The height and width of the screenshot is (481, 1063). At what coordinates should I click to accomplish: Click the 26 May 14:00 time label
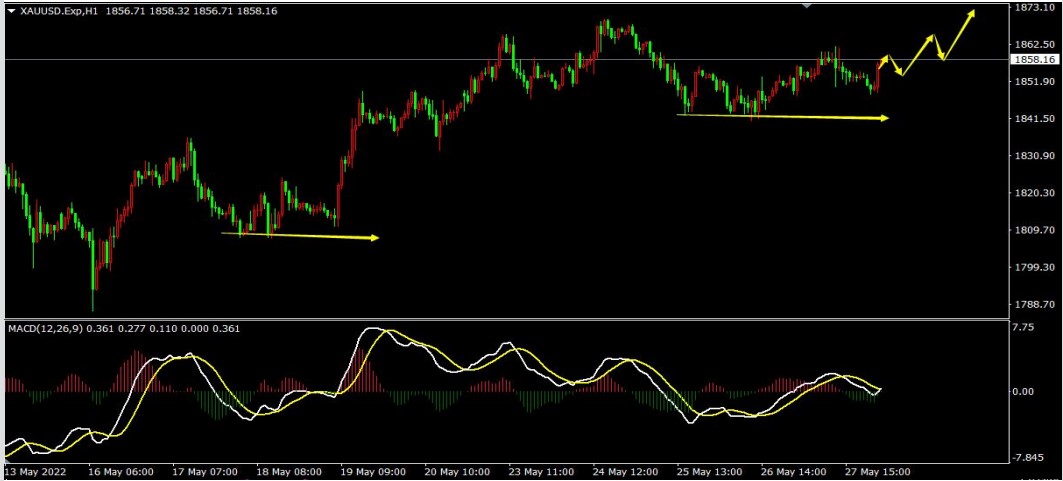point(793,472)
